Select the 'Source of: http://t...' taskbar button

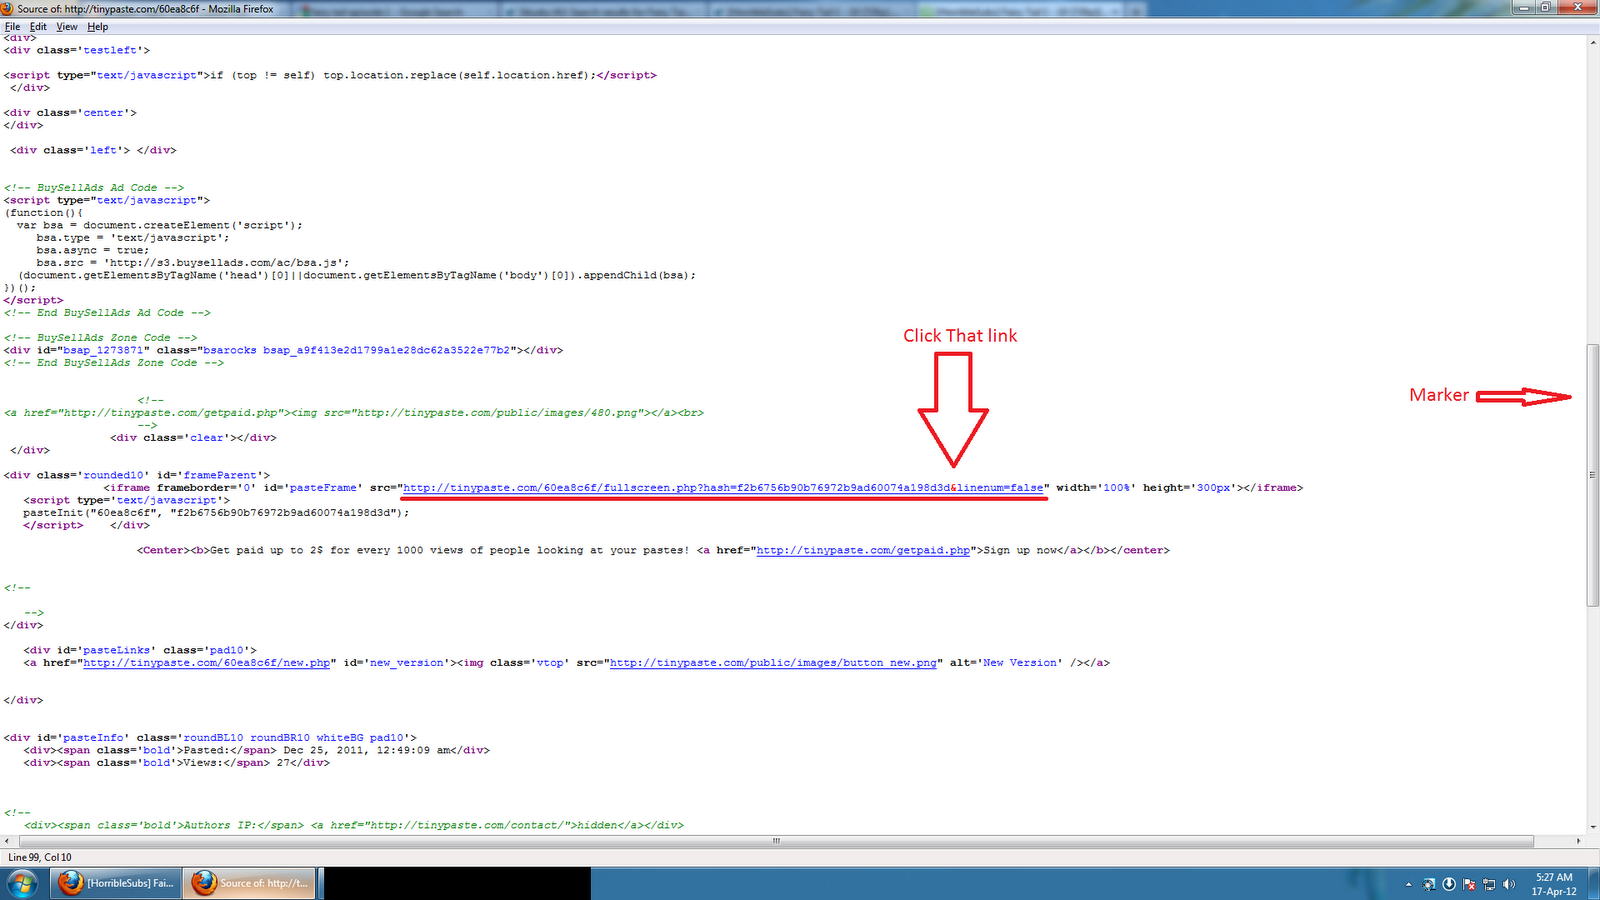pyautogui.click(x=250, y=883)
